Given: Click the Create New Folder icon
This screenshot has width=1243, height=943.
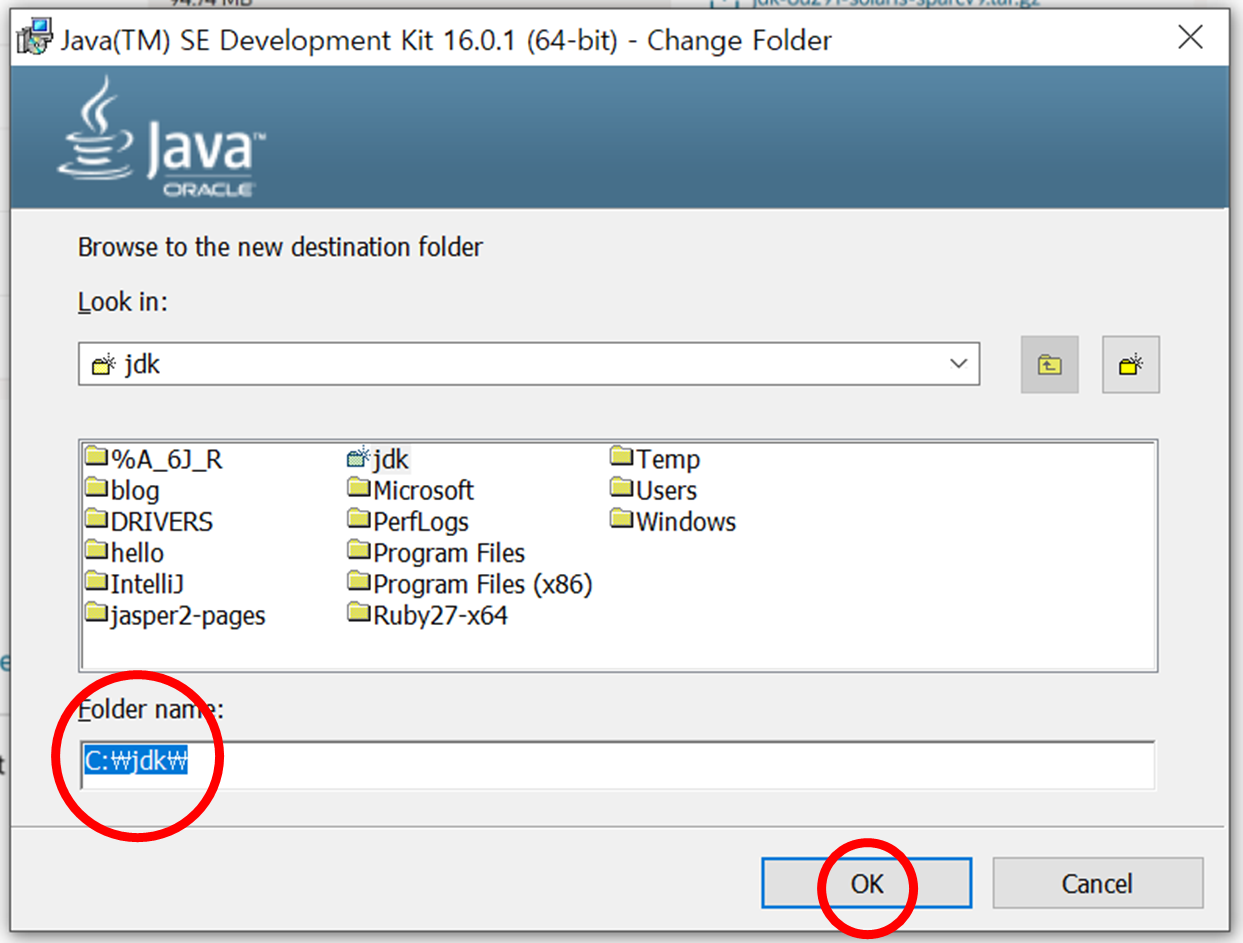Looking at the screenshot, I should pos(1131,365).
